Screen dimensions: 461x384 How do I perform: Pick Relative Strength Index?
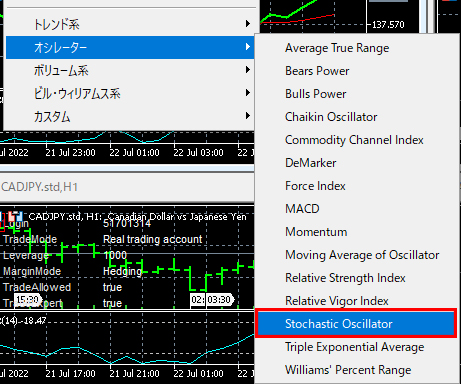click(x=357, y=278)
